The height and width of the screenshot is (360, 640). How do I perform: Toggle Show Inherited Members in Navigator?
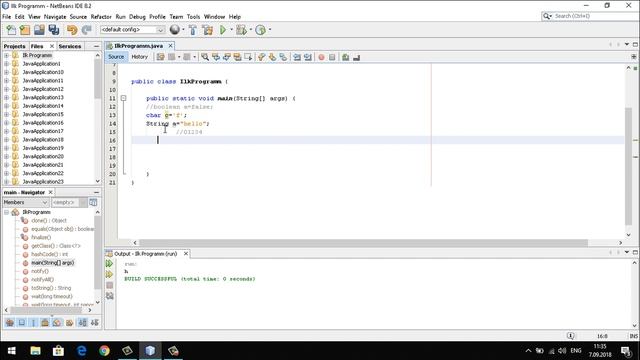[10, 322]
